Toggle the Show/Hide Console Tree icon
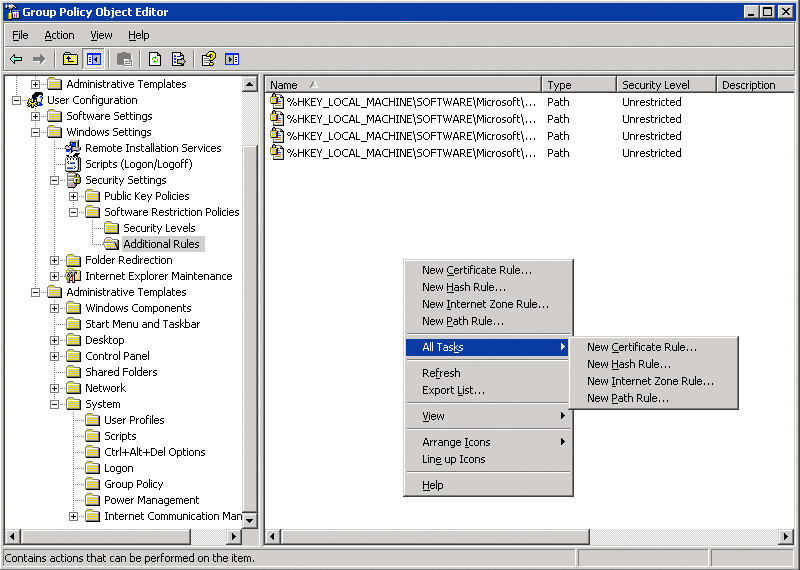 [x=94, y=59]
